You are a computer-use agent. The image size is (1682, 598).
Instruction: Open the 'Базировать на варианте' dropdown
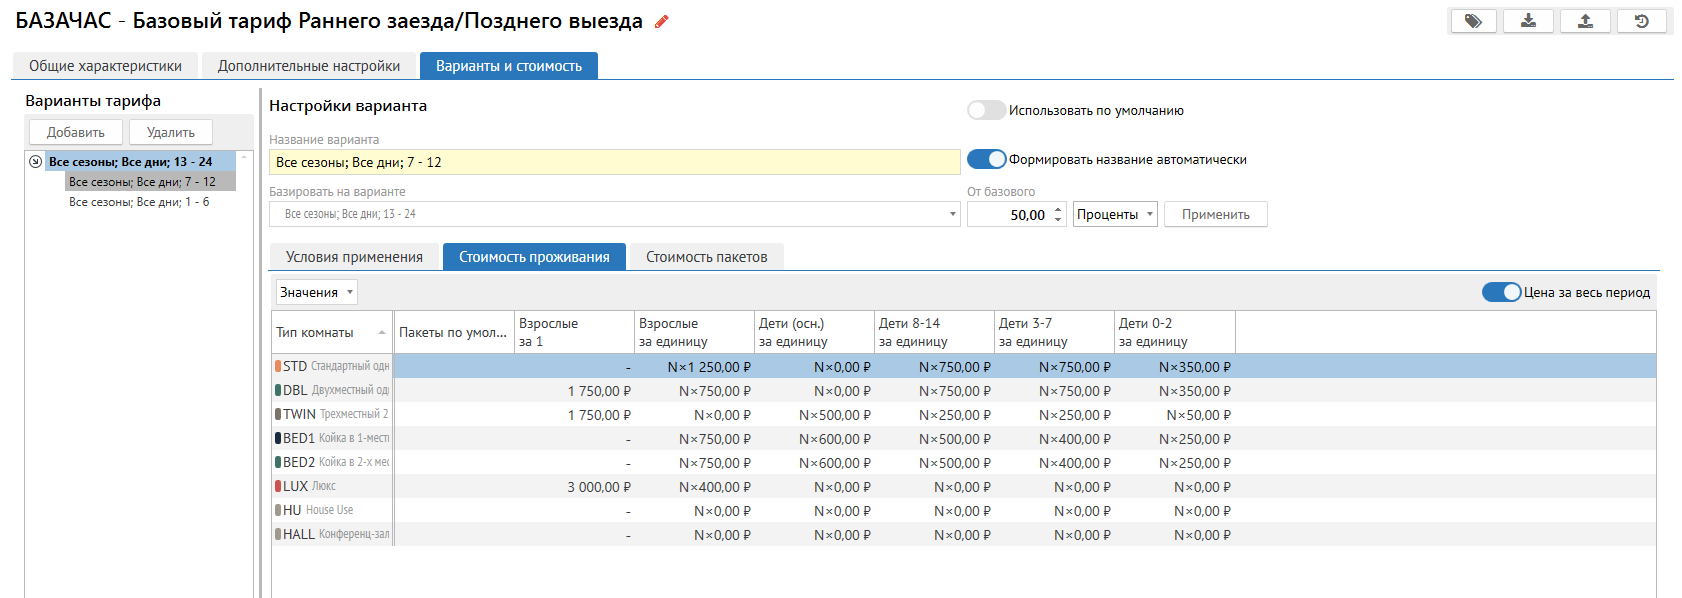pyautogui.click(x=952, y=215)
